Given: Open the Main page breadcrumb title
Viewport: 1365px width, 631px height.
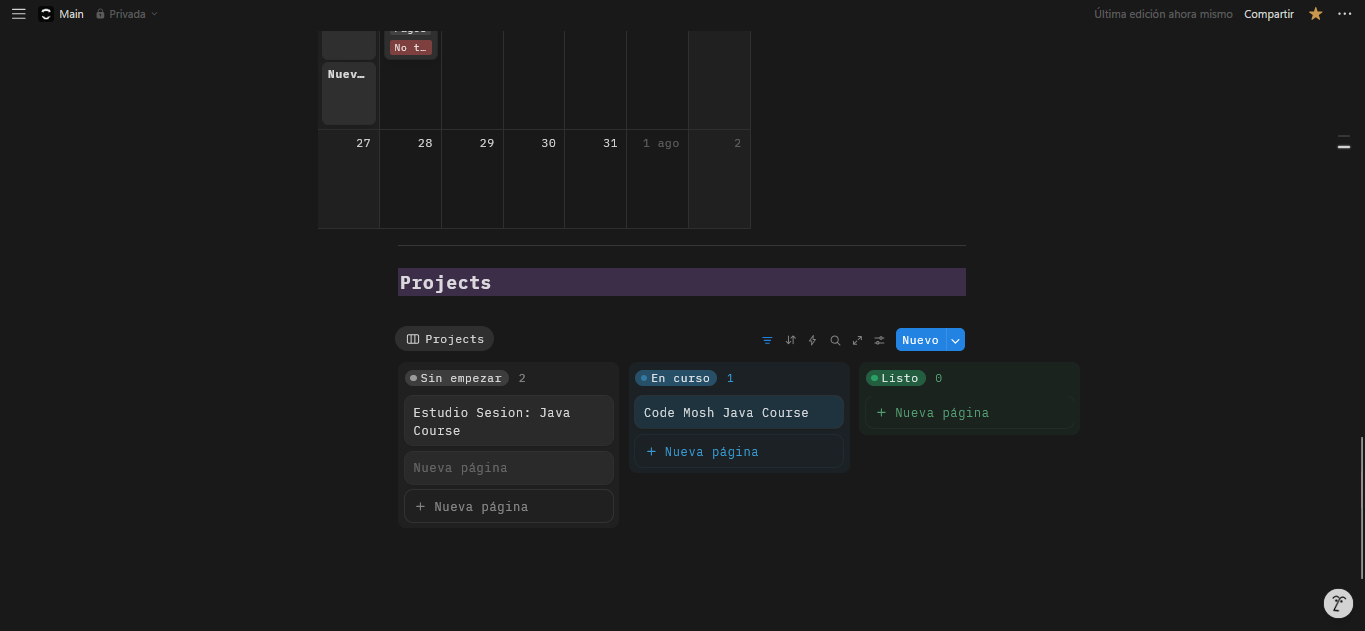Looking at the screenshot, I should [71, 14].
